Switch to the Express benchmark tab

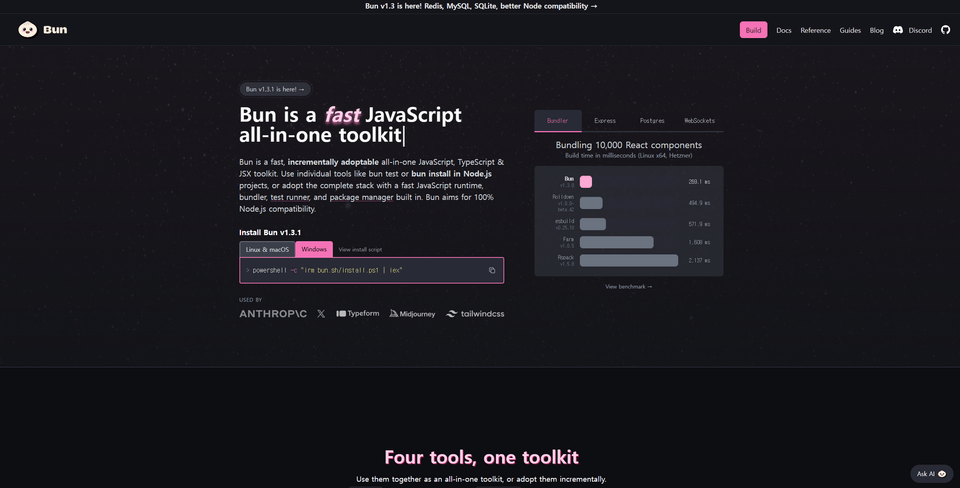click(604, 121)
